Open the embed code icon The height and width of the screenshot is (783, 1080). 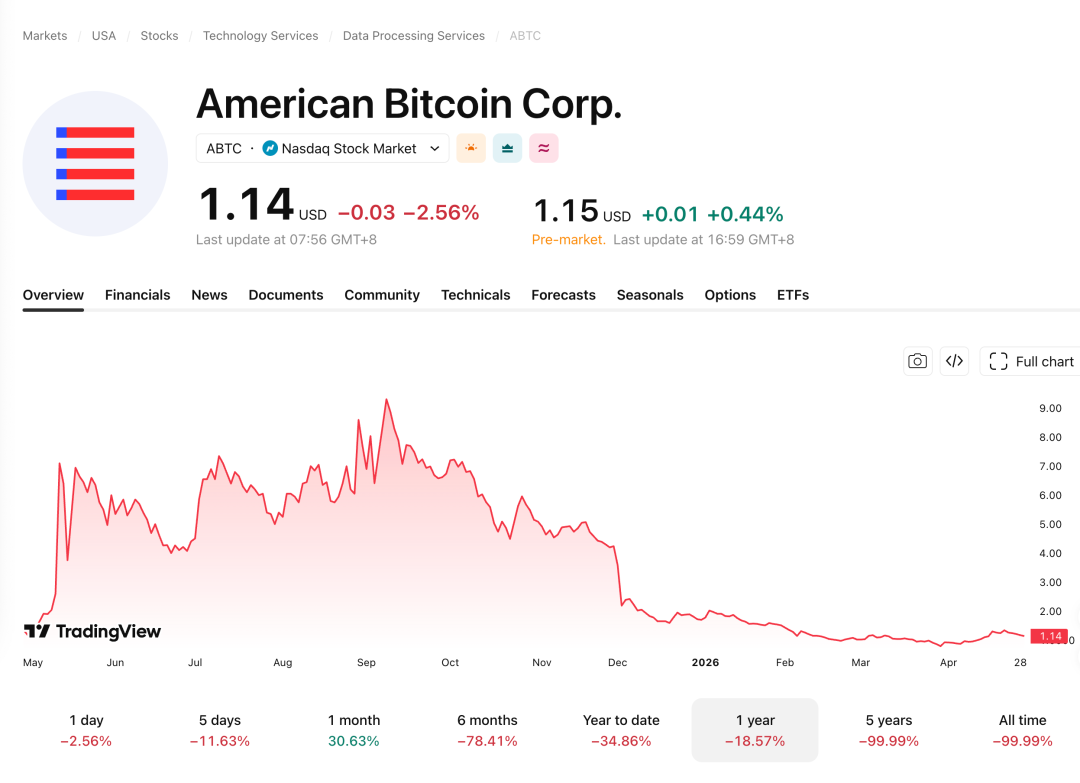[x=954, y=361]
